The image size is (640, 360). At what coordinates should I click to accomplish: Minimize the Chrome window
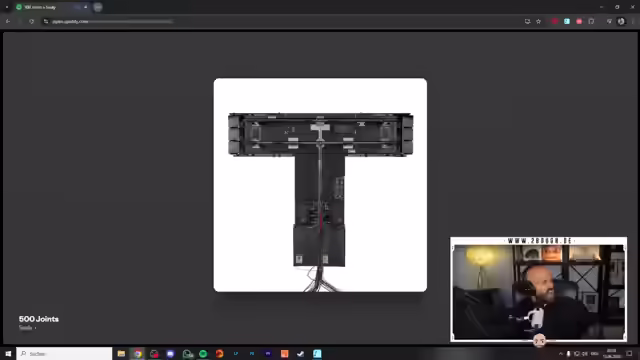[x=601, y=7]
